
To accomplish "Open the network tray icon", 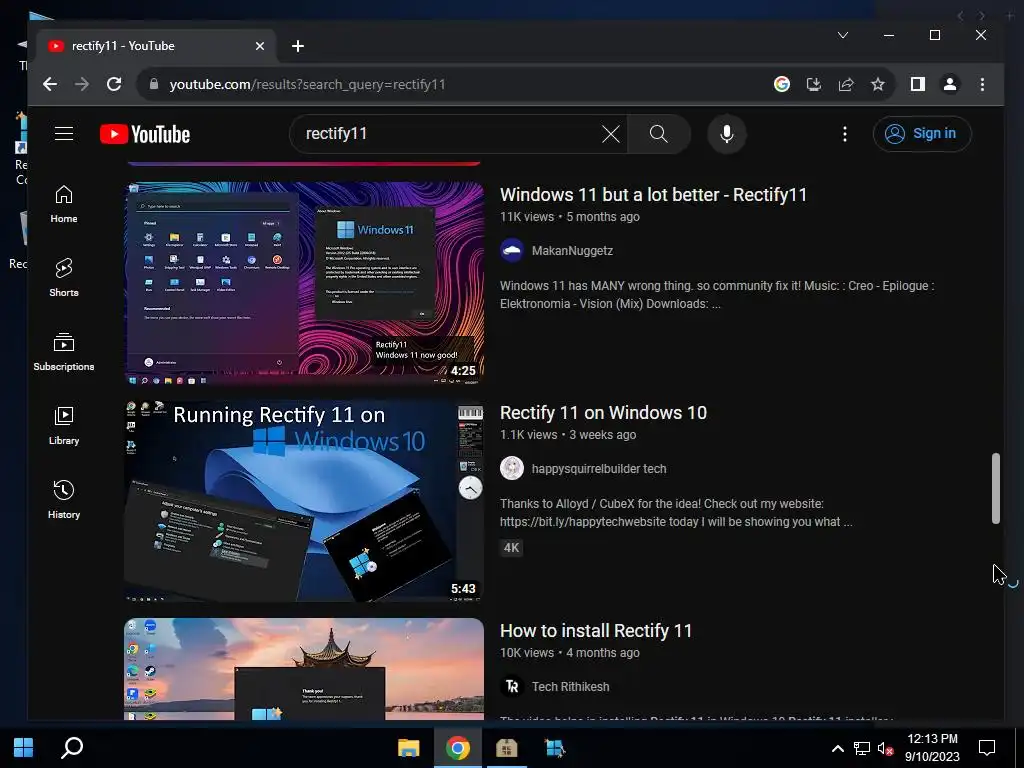I will pos(861,748).
